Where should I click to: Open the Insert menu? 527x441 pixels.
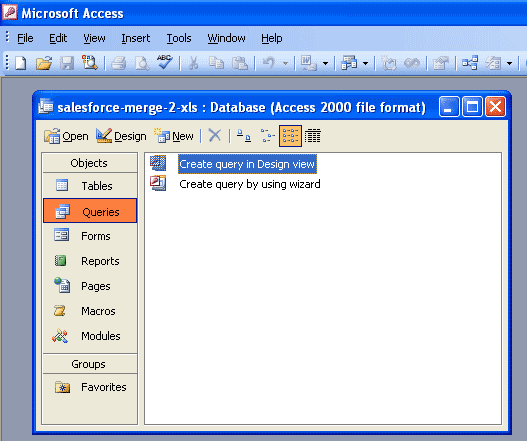click(x=135, y=38)
